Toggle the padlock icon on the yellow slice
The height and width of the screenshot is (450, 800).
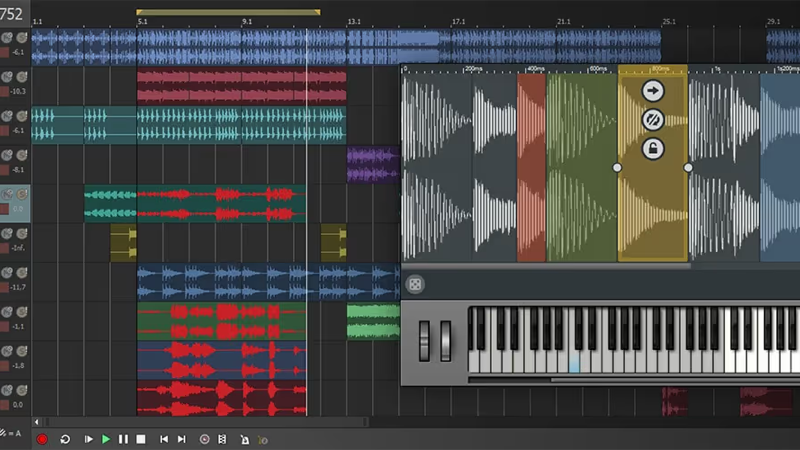point(653,149)
